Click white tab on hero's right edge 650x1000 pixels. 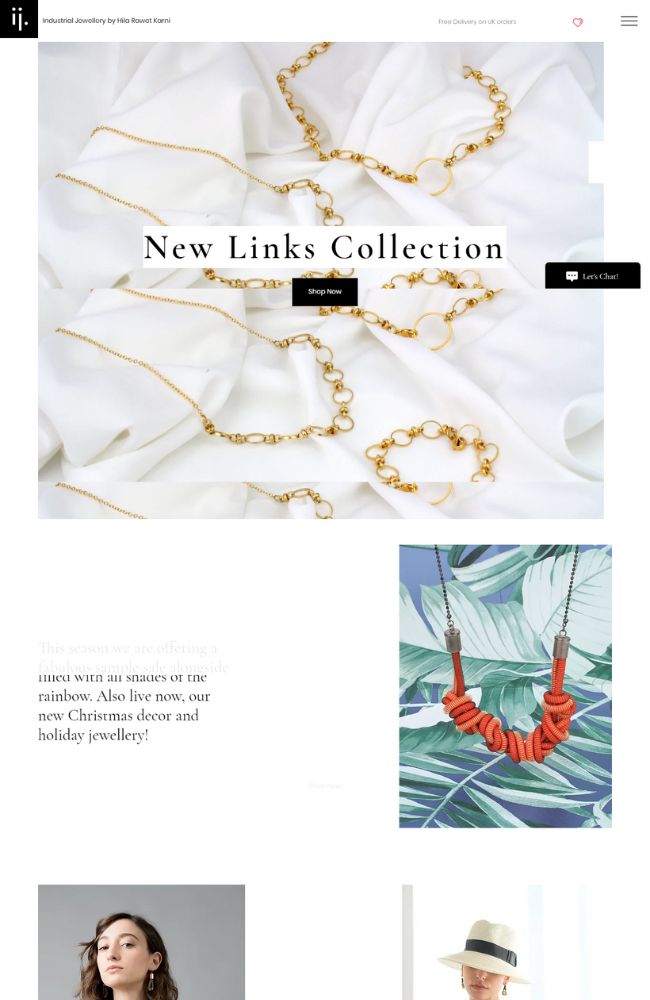[x=596, y=162]
